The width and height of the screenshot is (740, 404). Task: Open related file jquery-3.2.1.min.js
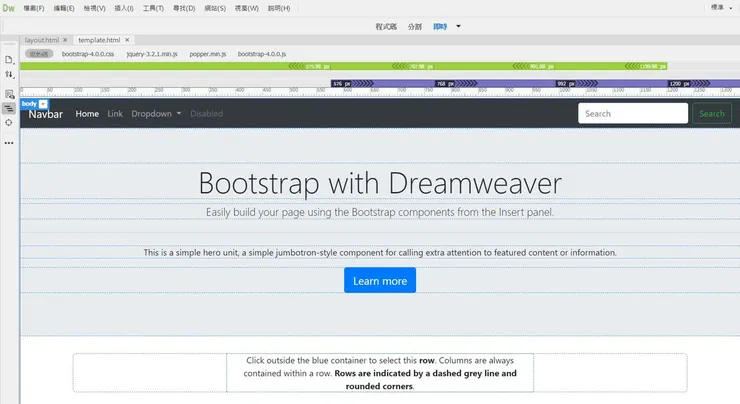[152, 54]
